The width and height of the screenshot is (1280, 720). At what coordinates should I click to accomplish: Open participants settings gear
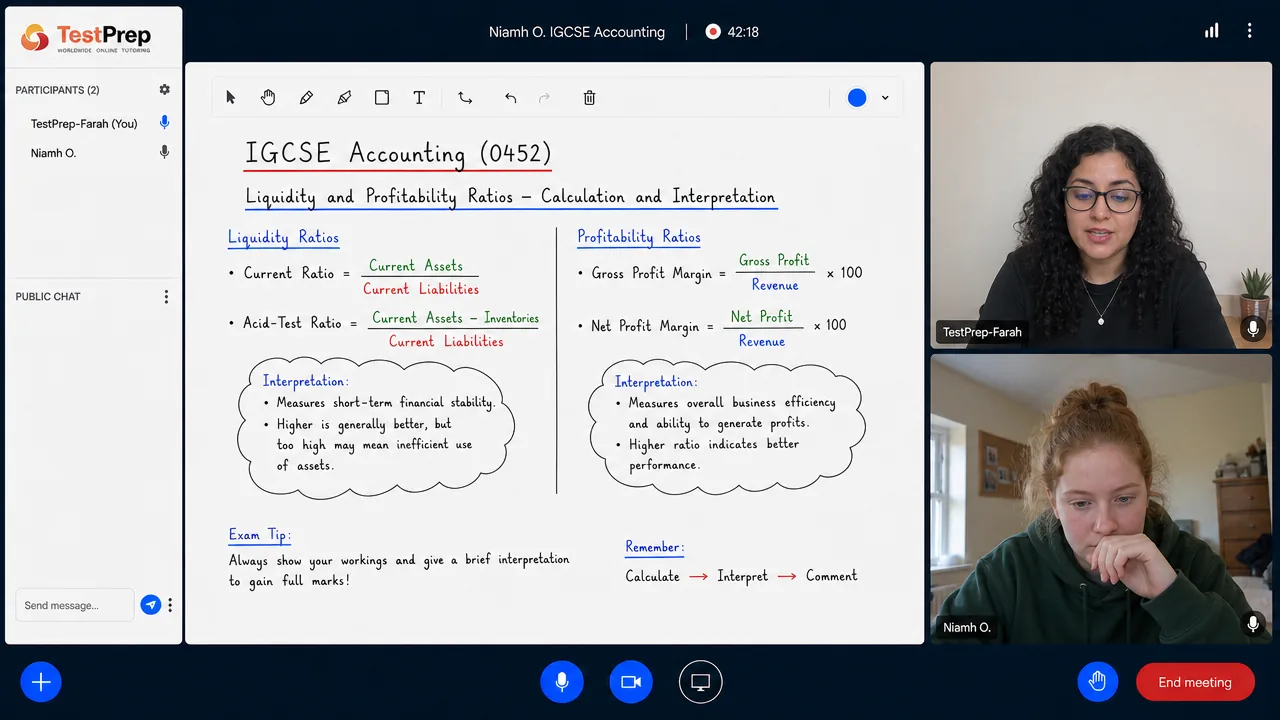pyautogui.click(x=165, y=90)
